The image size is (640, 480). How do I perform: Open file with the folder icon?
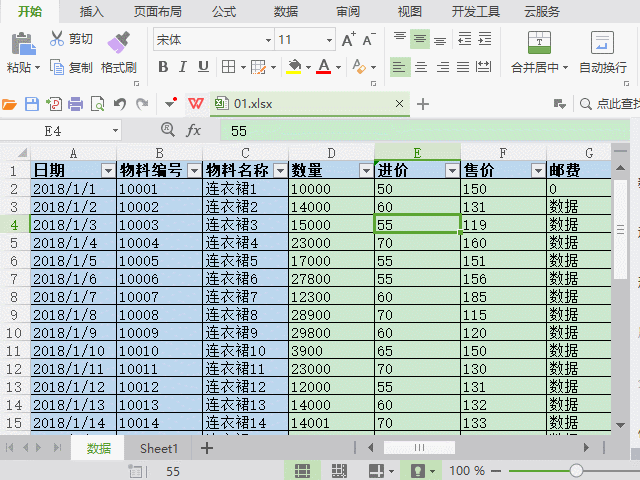point(9,104)
